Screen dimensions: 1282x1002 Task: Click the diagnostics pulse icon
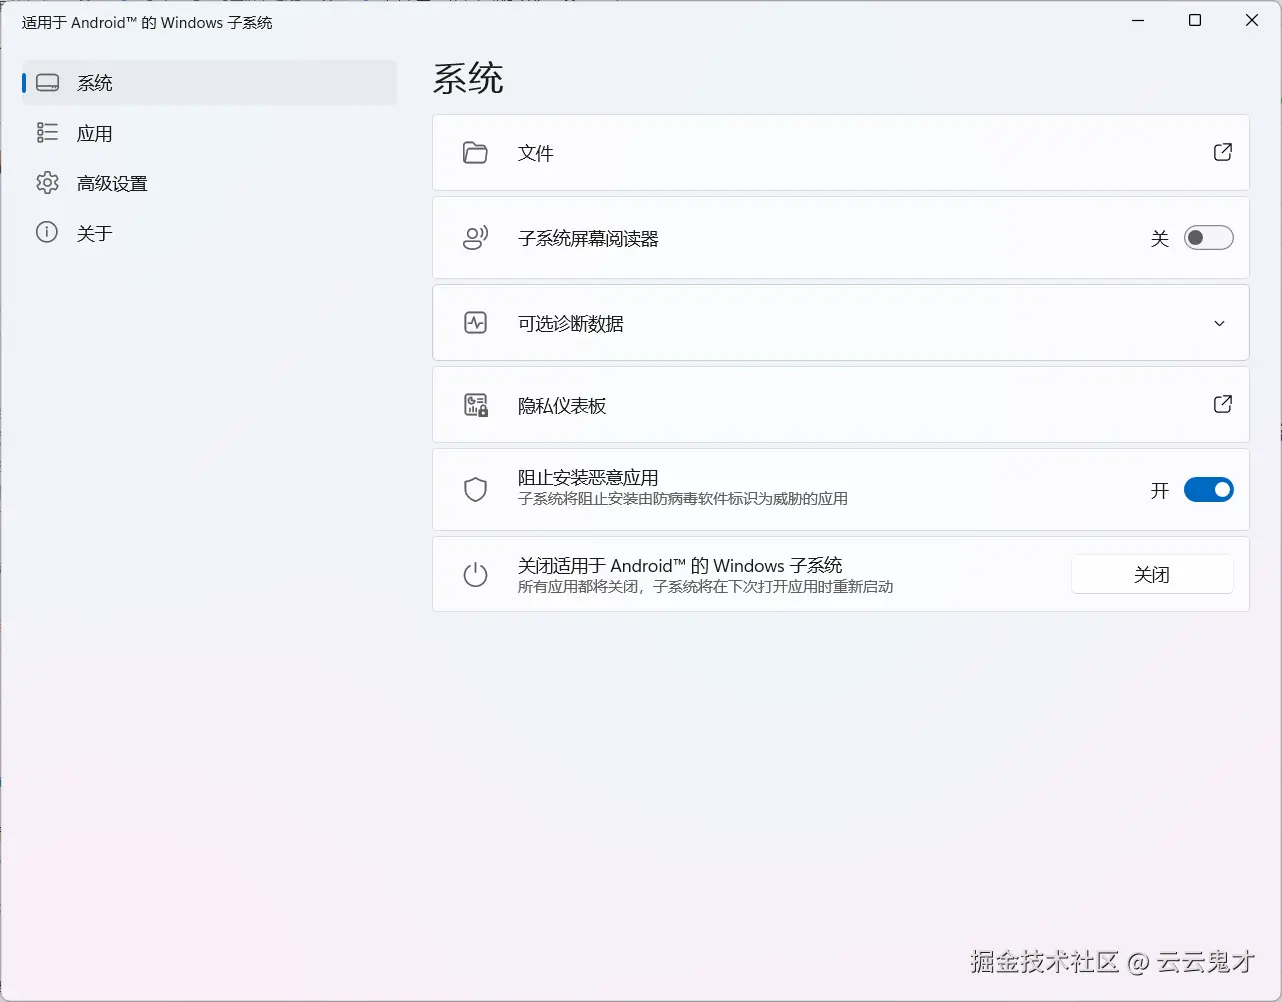click(476, 323)
